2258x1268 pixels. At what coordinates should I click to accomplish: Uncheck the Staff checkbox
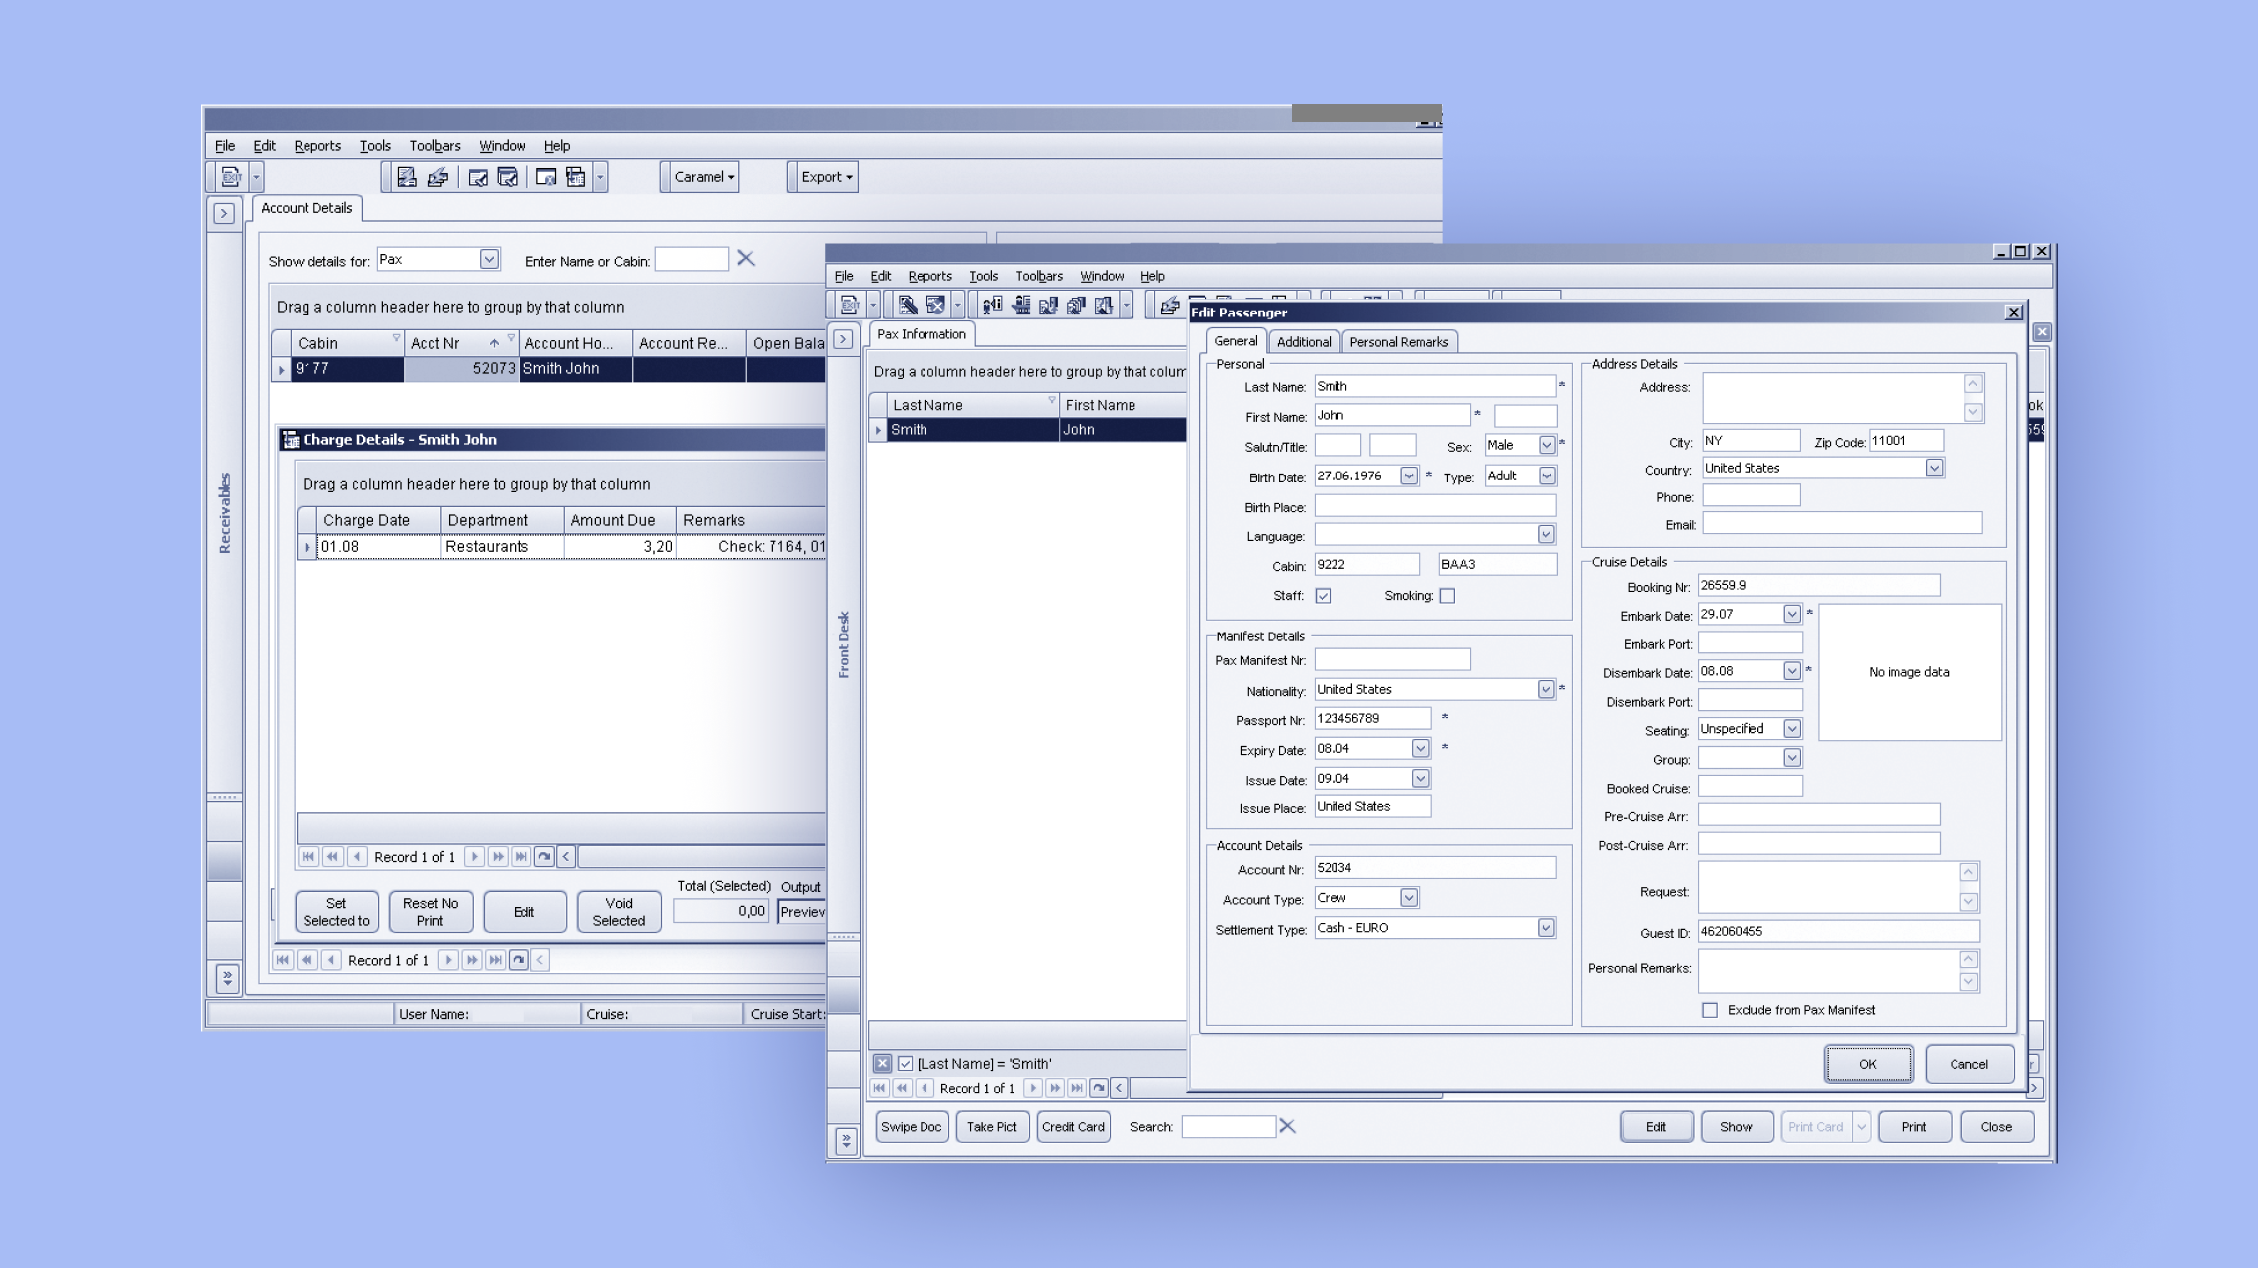click(1323, 596)
